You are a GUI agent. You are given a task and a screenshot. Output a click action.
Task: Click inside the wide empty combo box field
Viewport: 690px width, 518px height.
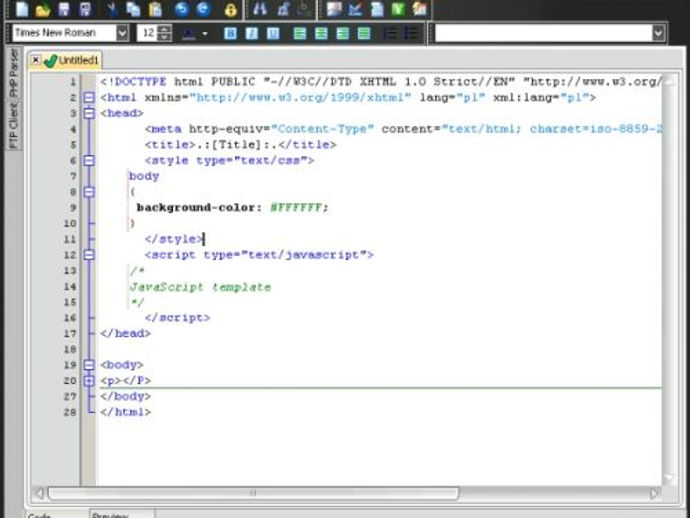click(x=543, y=33)
